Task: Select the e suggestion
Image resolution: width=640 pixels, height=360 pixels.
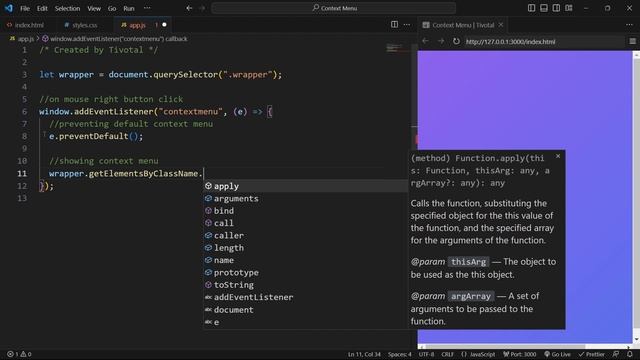Action: [305, 322]
